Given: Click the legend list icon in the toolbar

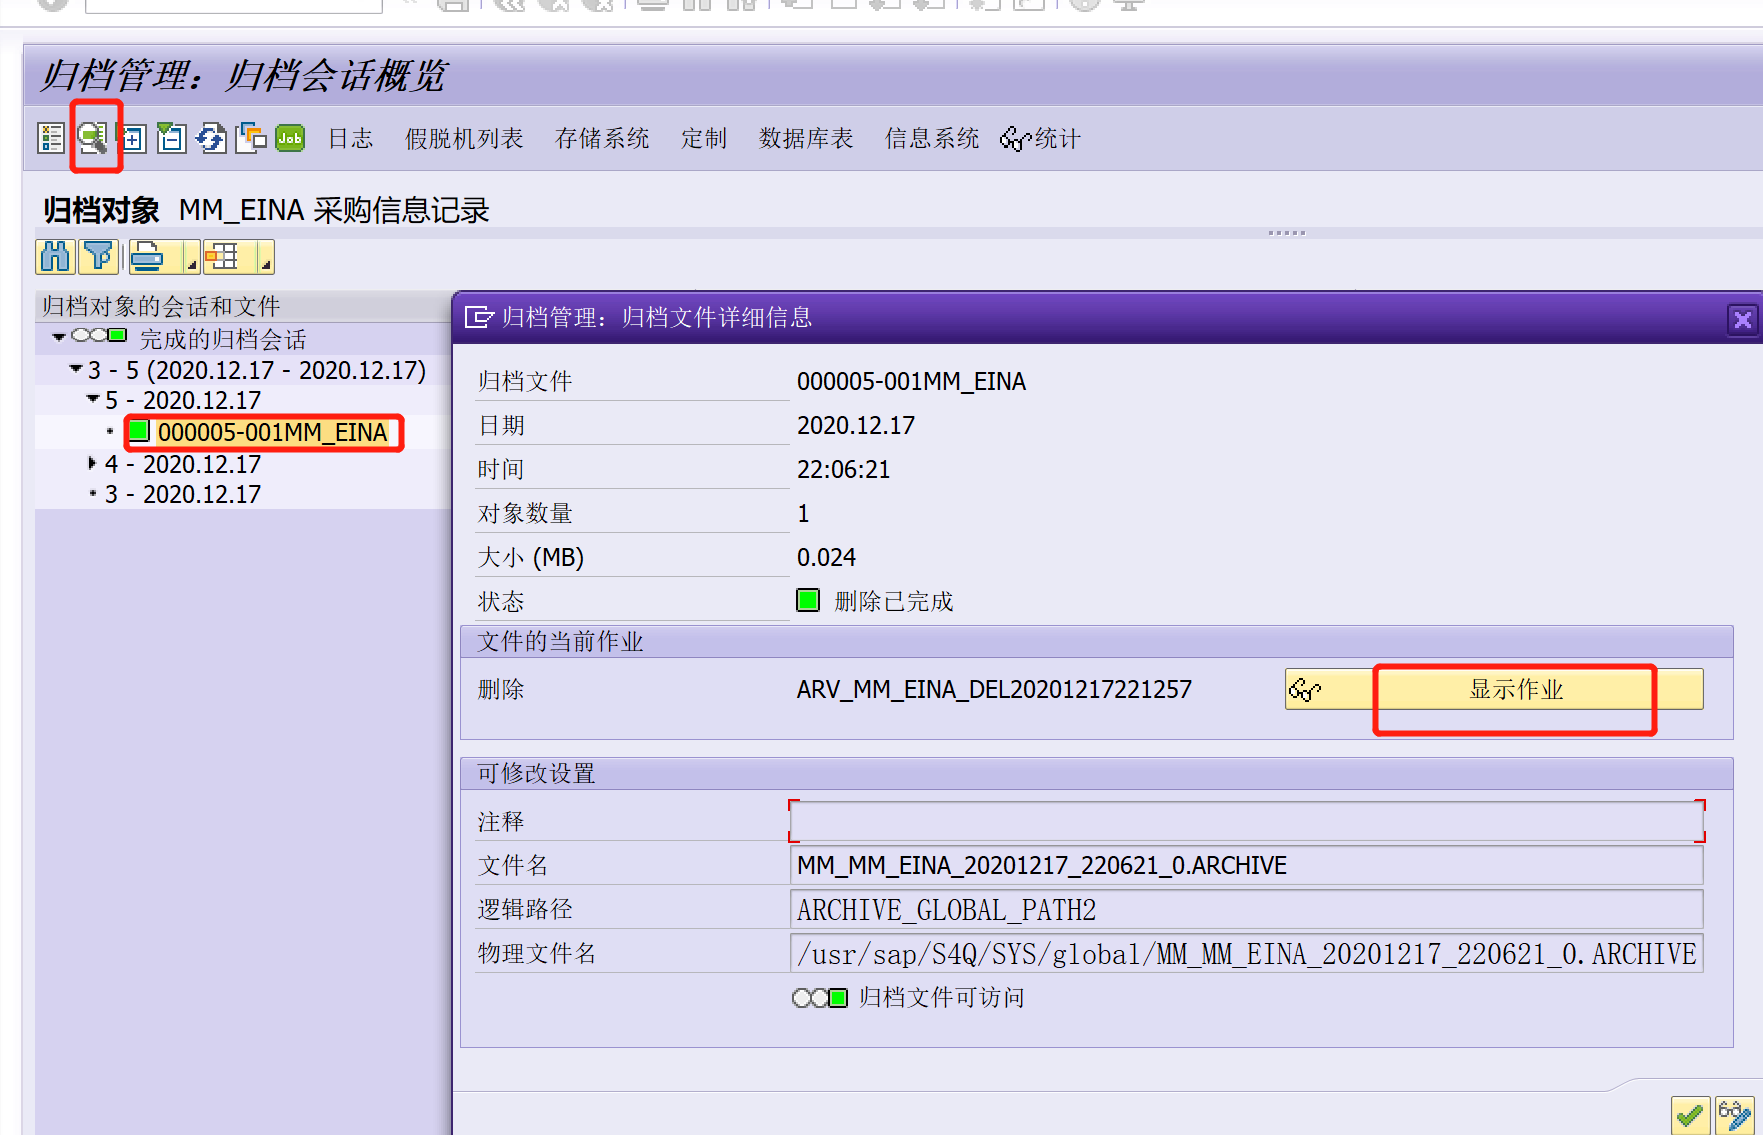Looking at the screenshot, I should point(51,138).
